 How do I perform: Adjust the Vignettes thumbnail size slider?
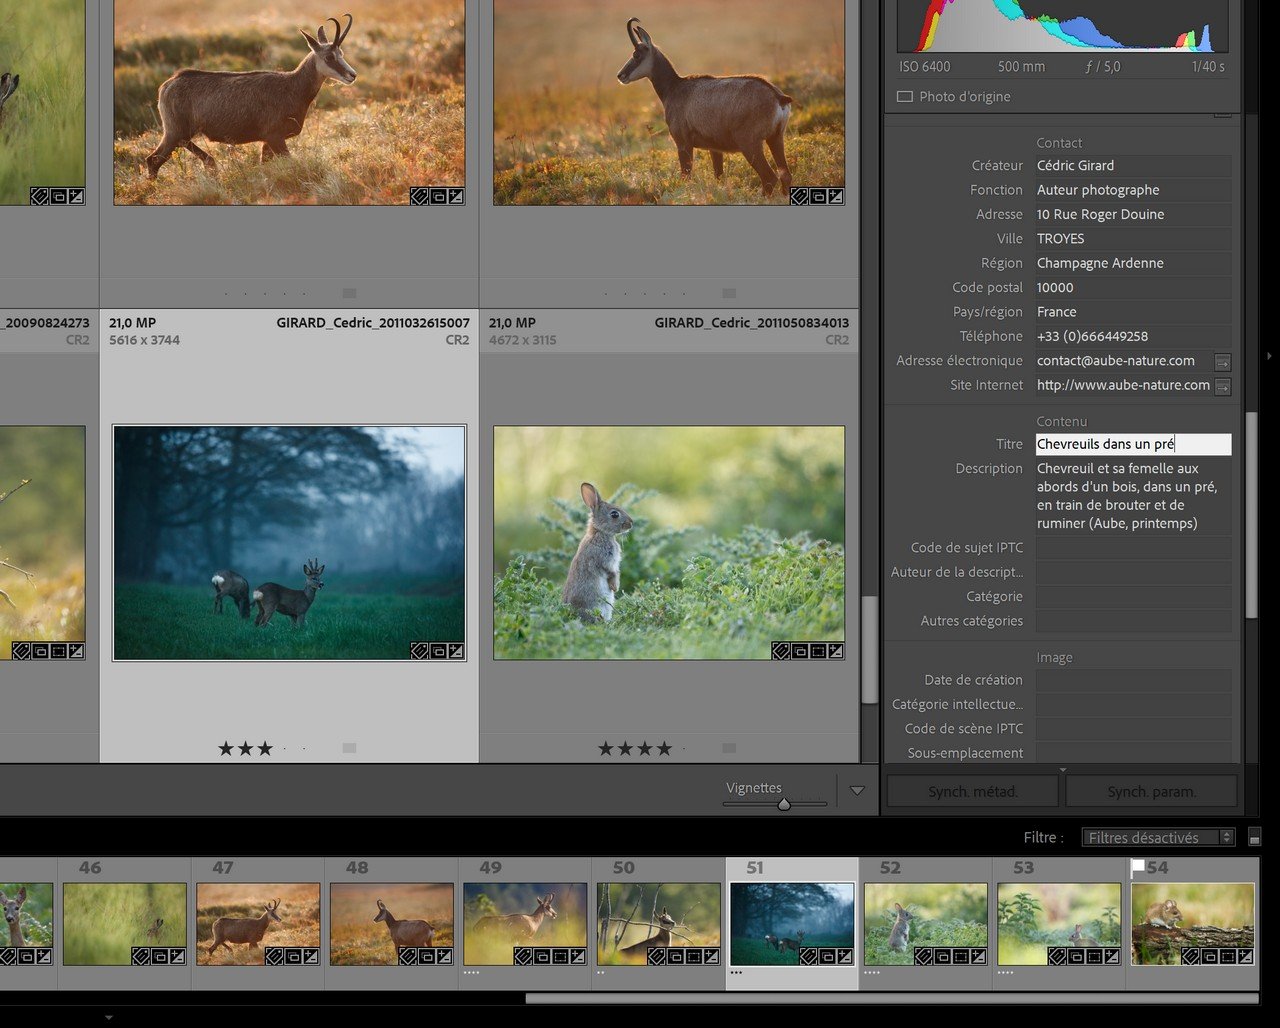click(x=784, y=803)
